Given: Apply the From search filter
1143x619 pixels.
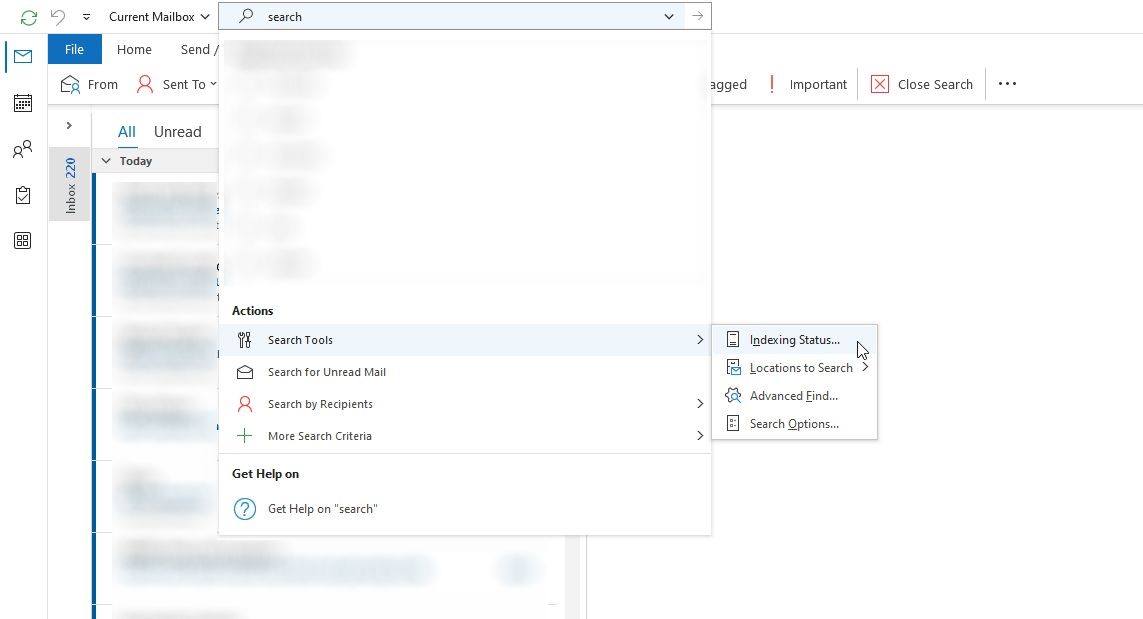Looking at the screenshot, I should (x=88, y=84).
